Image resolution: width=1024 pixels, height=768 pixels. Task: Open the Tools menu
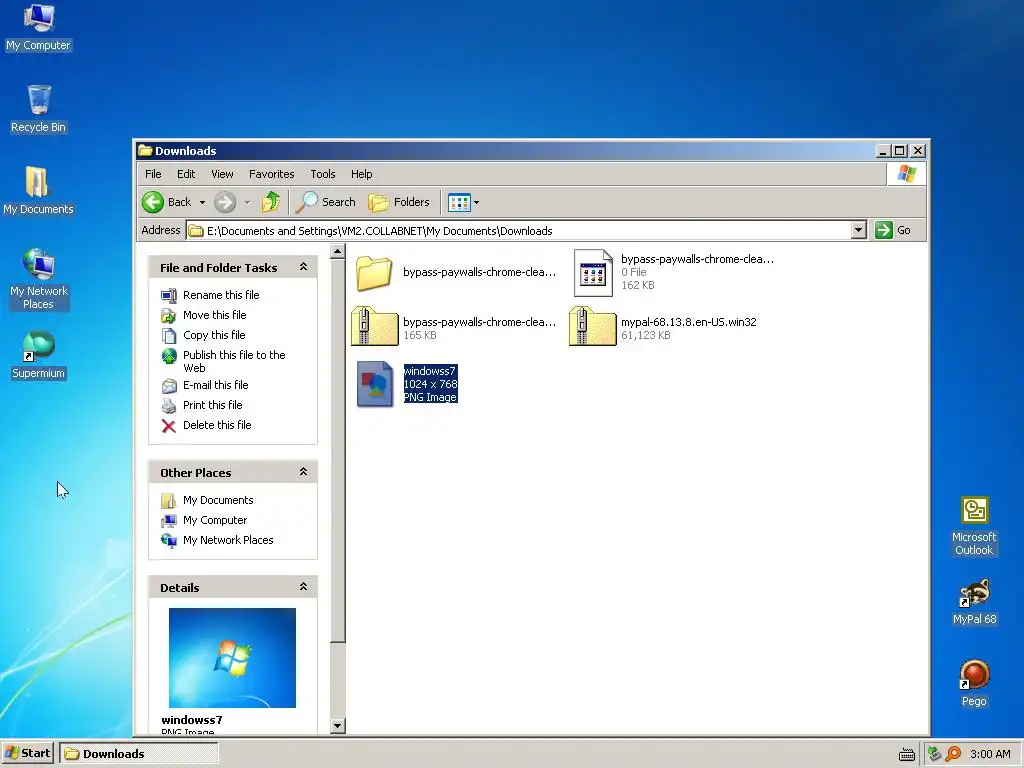point(323,174)
